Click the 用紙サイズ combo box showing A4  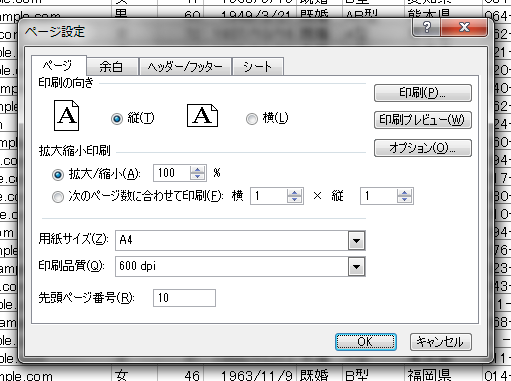point(240,240)
